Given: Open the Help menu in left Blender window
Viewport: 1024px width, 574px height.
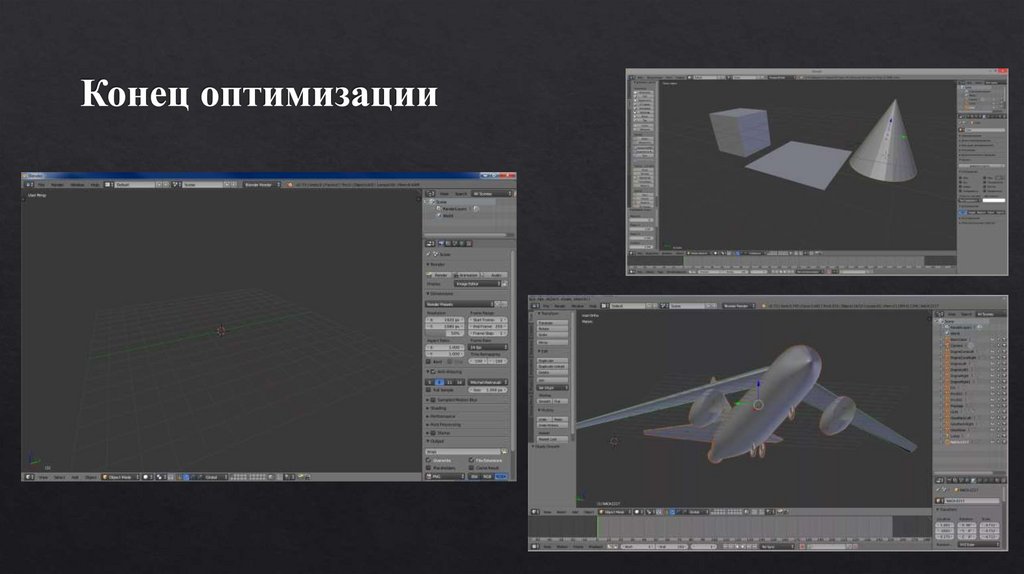Looking at the screenshot, I should point(94,185).
